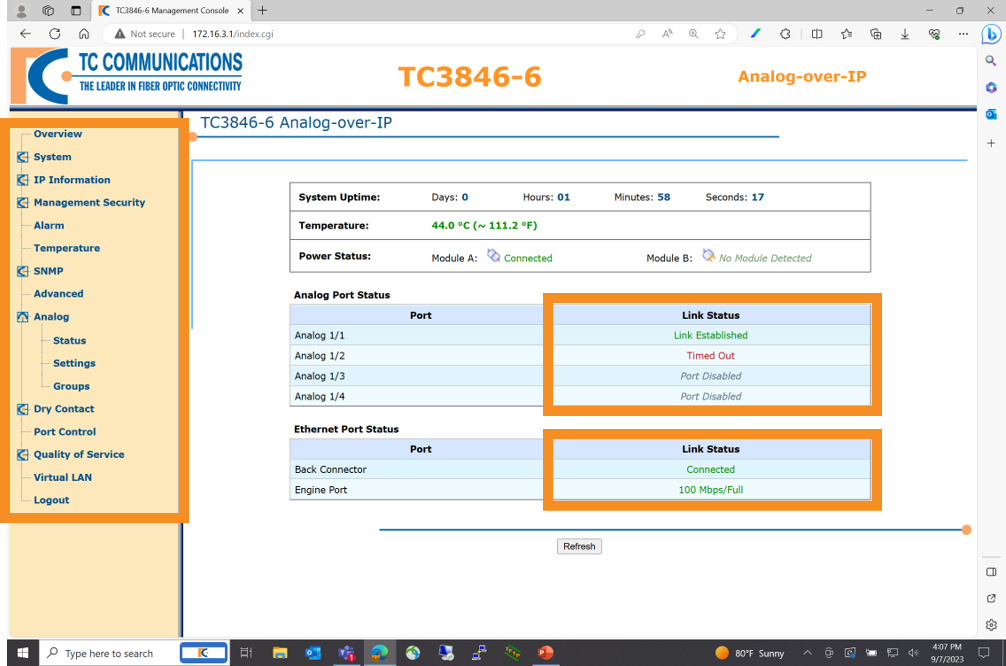This screenshot has width=1006, height=666.
Task: Expand the Quality of Service folder icon
Action: click(22, 454)
